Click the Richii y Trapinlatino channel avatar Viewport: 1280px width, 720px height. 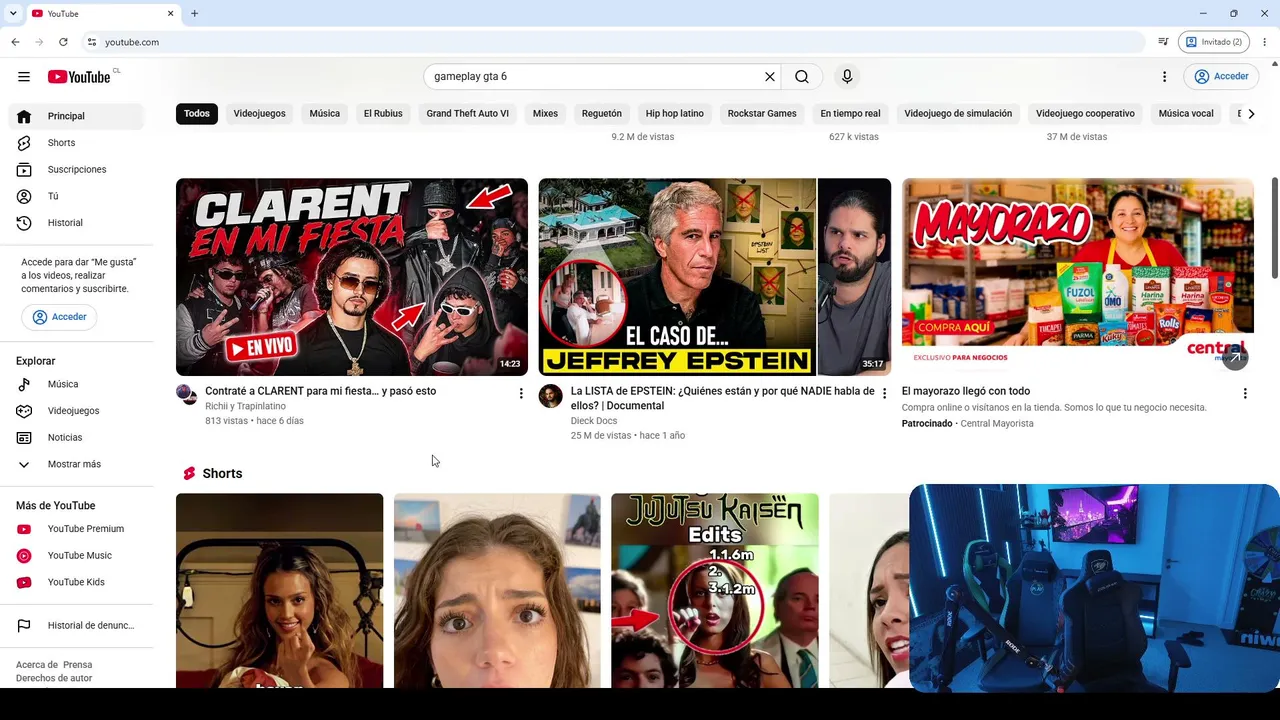pos(187,394)
